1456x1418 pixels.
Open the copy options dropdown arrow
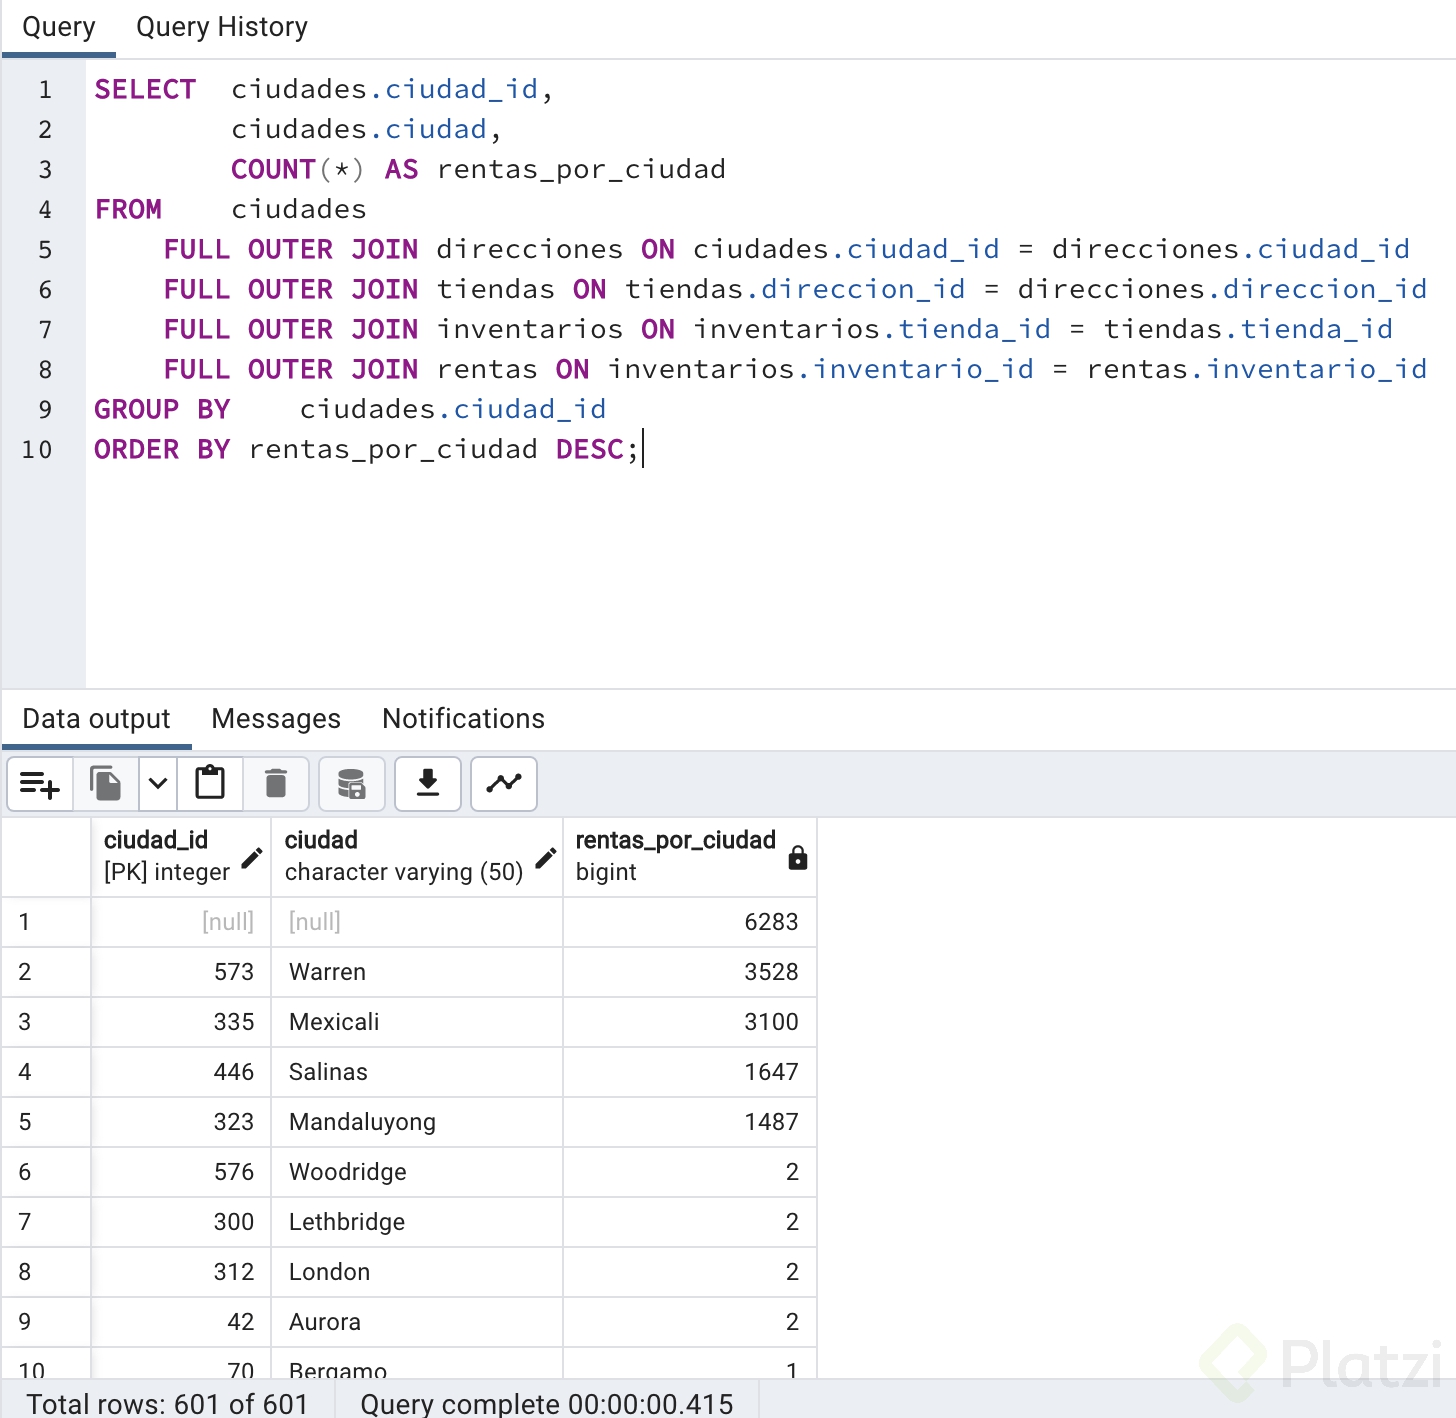(x=157, y=784)
